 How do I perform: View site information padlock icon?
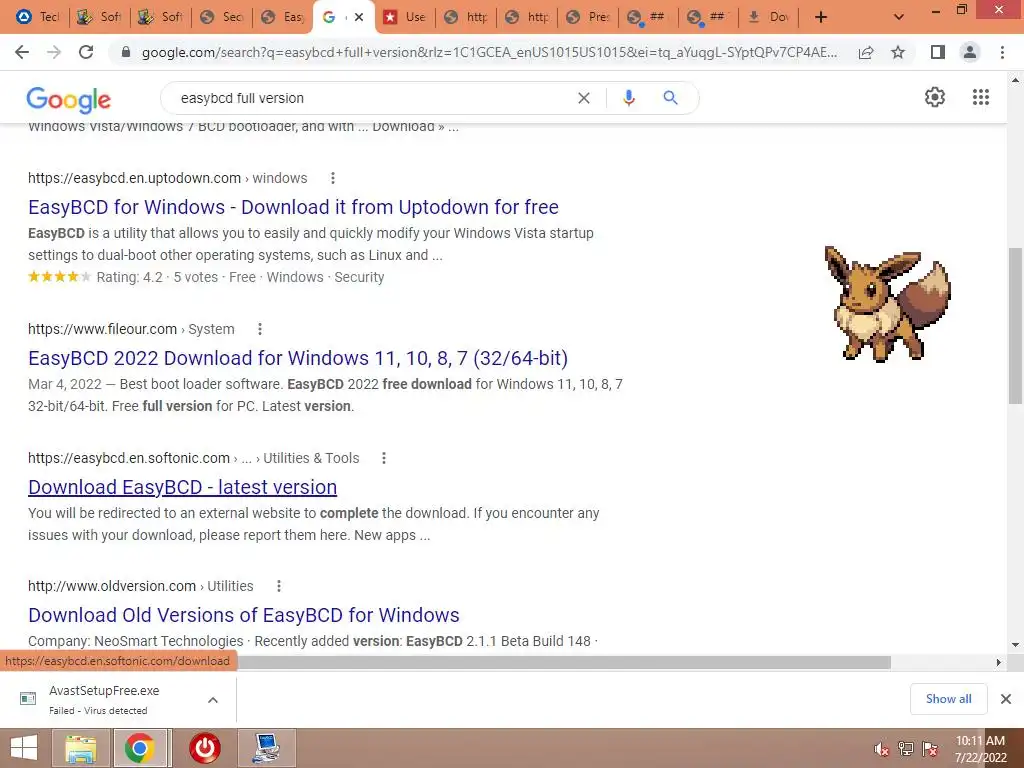pos(126,52)
